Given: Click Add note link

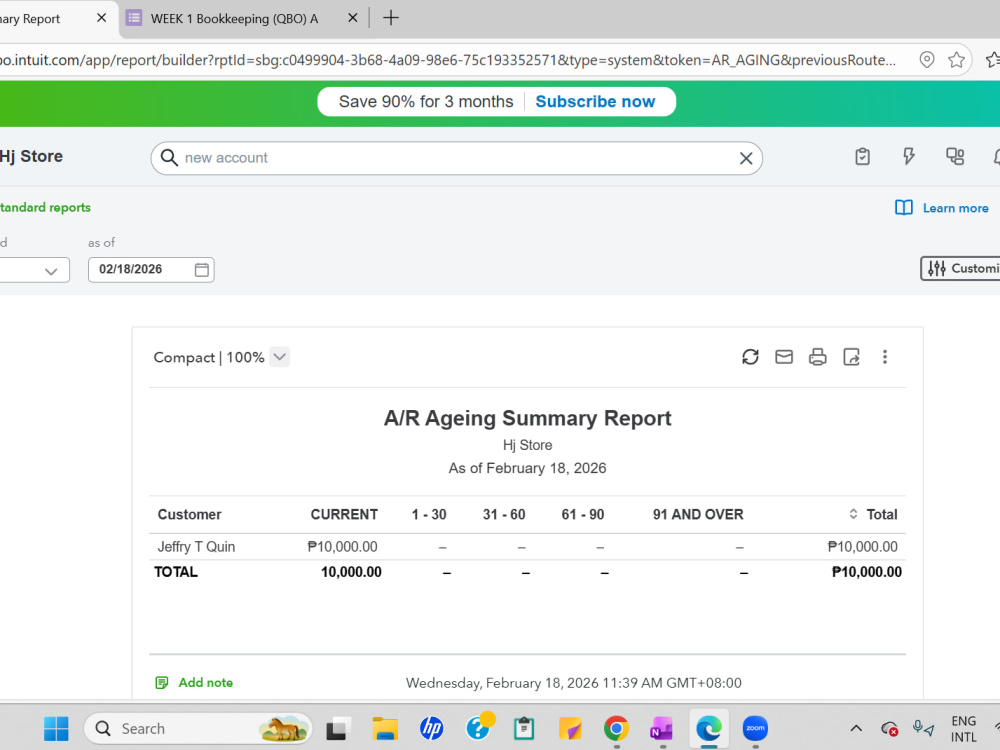Looking at the screenshot, I should (x=205, y=682).
